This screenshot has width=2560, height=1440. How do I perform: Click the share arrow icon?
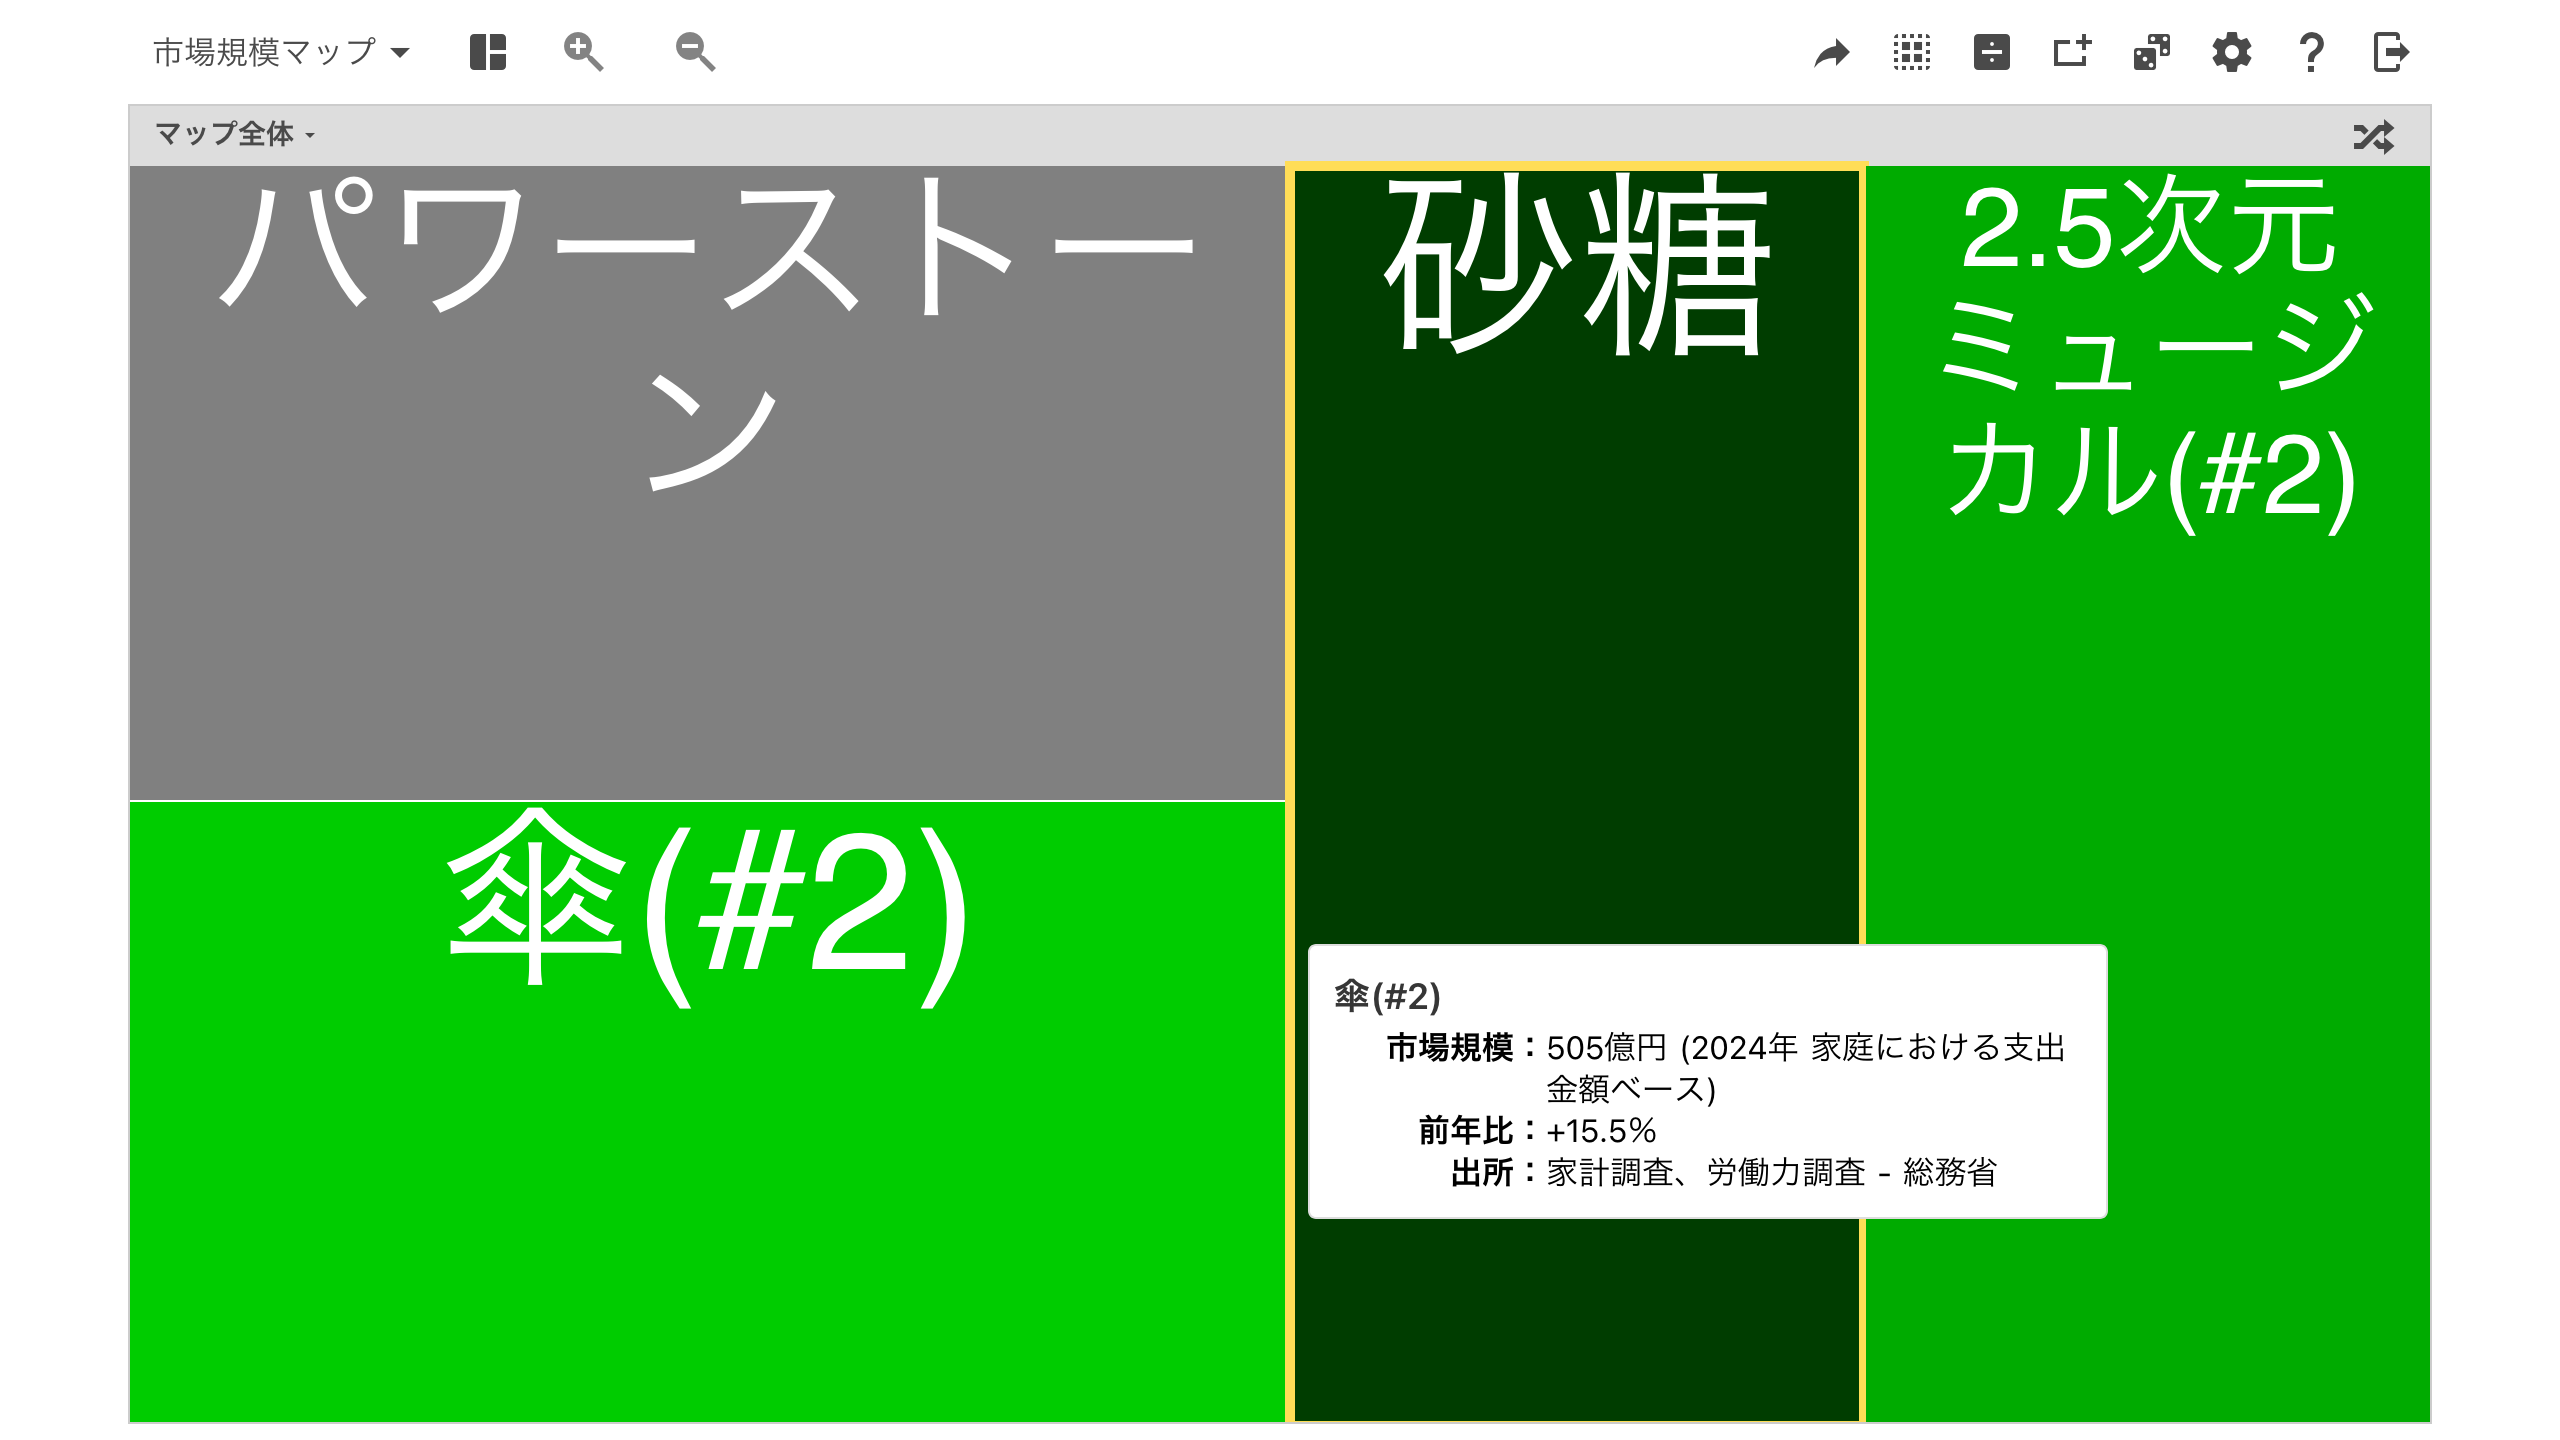(x=1831, y=52)
